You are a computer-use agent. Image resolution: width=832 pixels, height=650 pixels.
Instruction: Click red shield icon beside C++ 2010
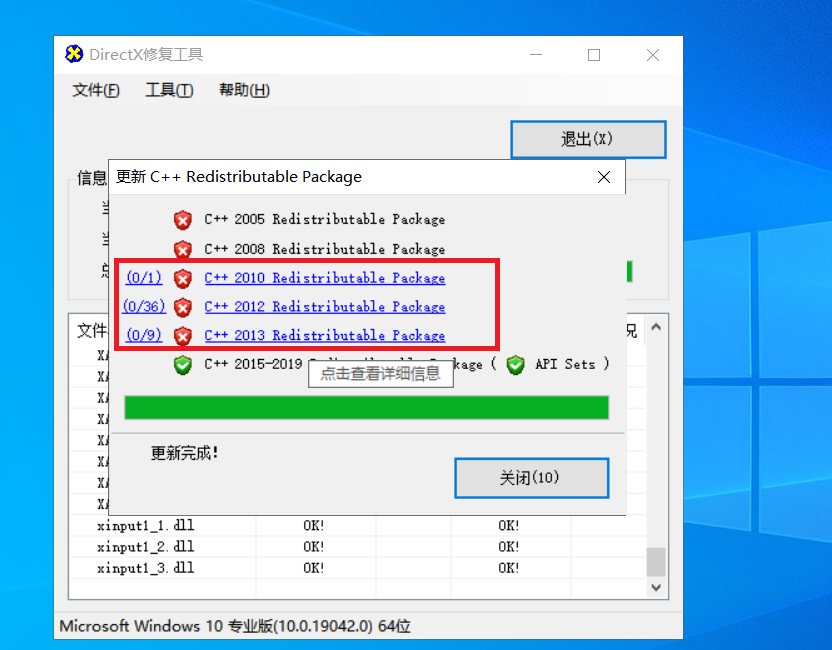coord(183,278)
